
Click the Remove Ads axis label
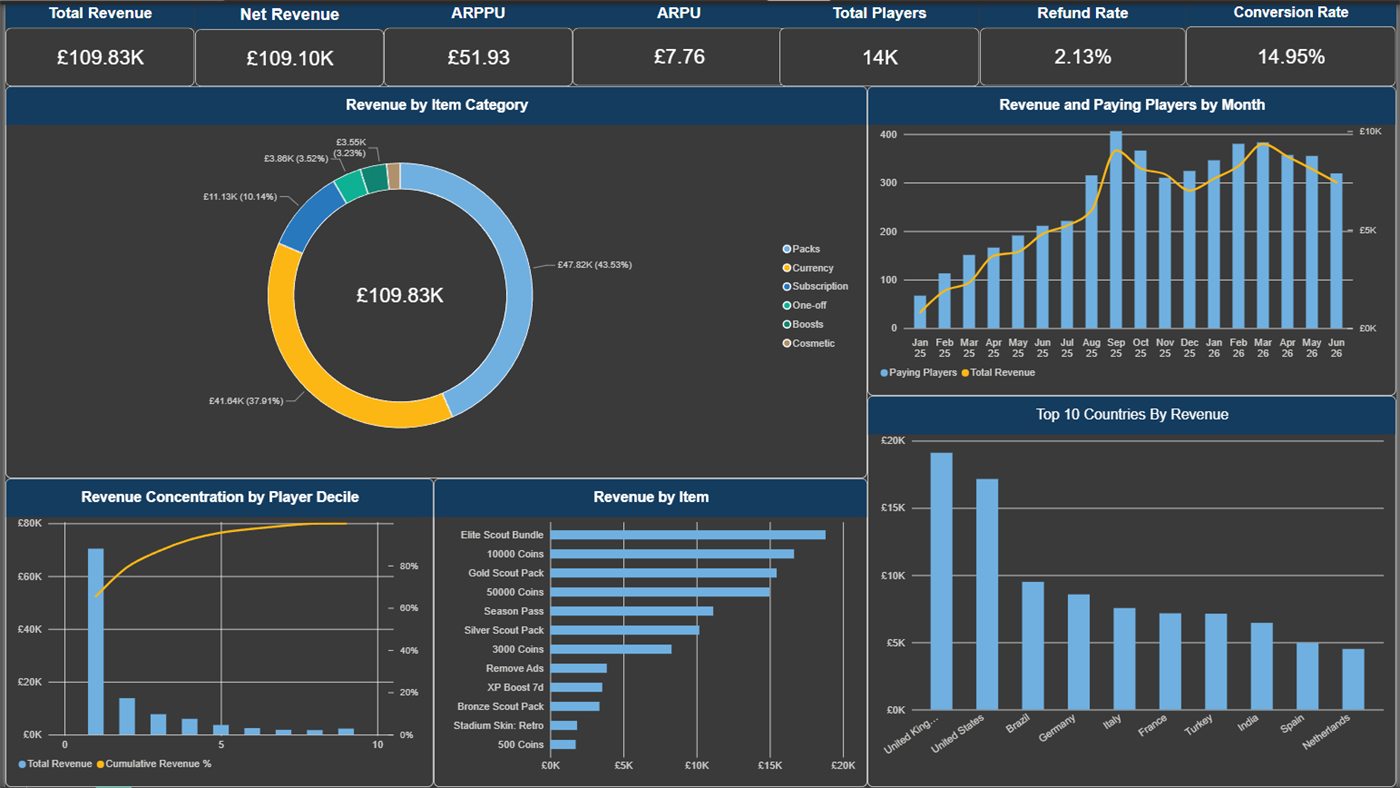[x=515, y=668]
